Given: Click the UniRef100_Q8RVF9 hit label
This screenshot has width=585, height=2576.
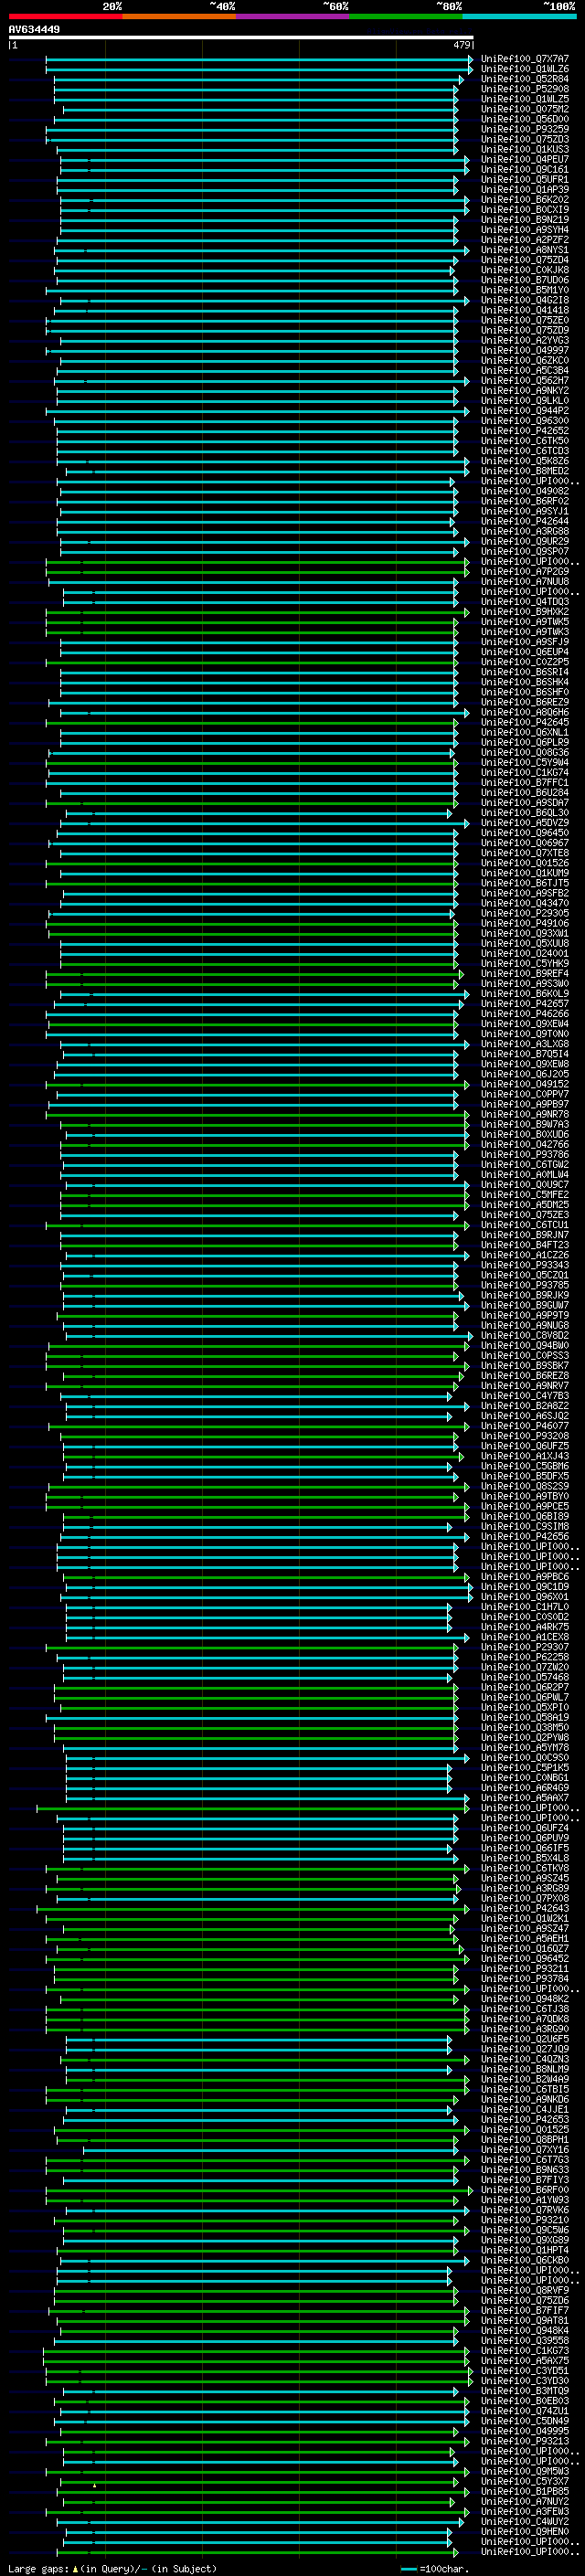Looking at the screenshot, I should point(525,2290).
